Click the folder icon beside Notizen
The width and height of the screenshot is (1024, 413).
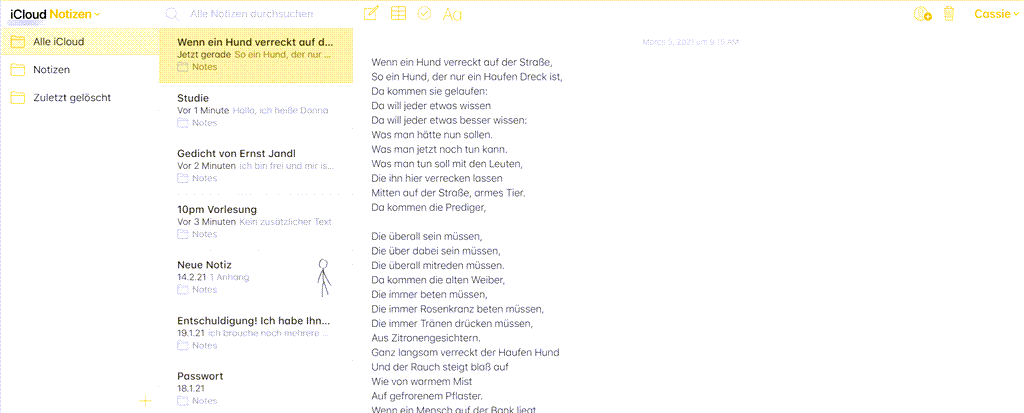(x=18, y=70)
